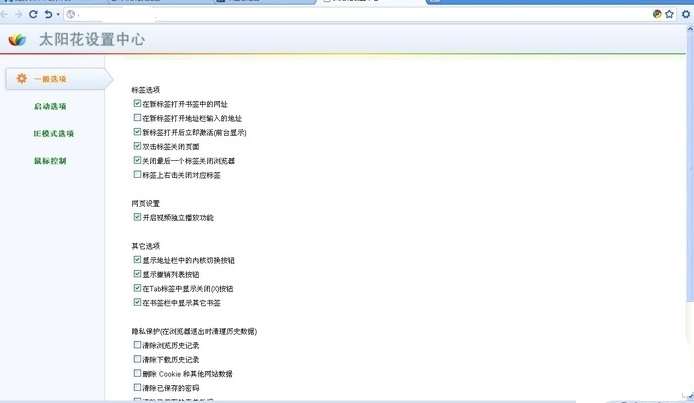This screenshot has height=403, width=694.
Task: Select 鼠标控制 in the sidebar
Action: [x=50, y=161]
